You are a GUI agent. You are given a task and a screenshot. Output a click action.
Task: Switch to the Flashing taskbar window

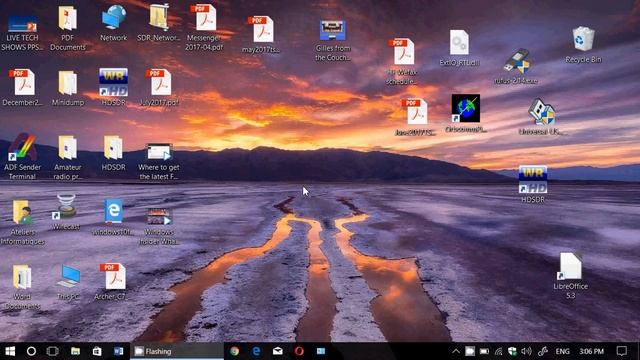[177, 351]
